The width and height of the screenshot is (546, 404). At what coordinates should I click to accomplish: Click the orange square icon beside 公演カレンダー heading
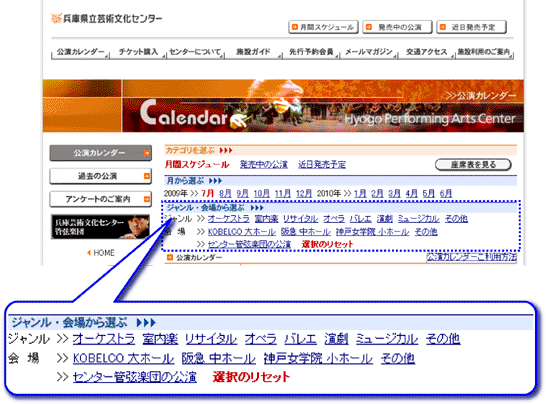tap(170, 257)
